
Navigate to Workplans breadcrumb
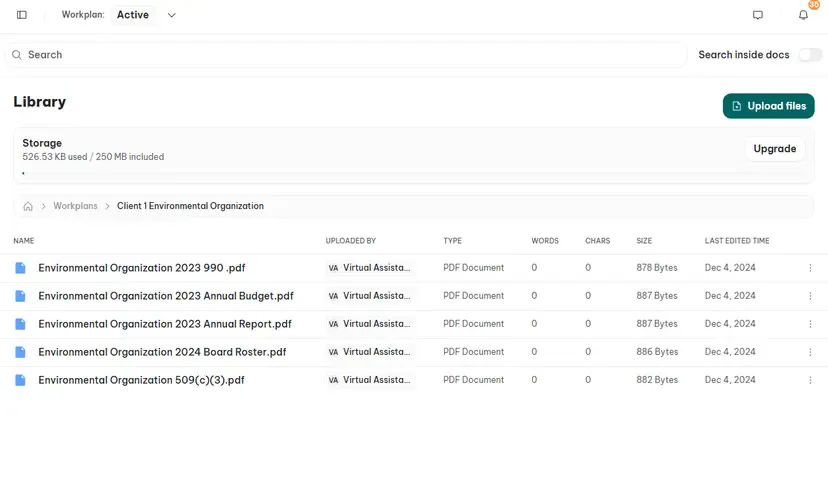[x=76, y=206]
